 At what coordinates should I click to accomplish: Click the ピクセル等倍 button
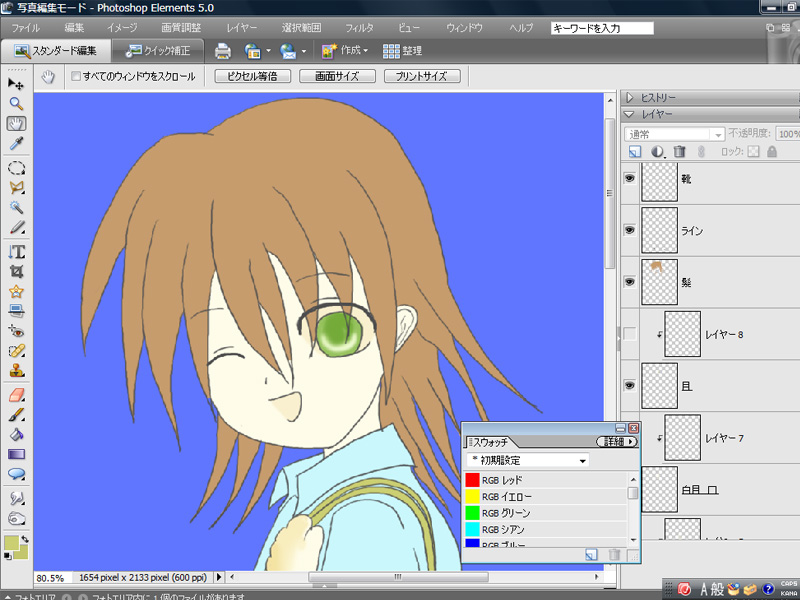[x=252, y=76]
